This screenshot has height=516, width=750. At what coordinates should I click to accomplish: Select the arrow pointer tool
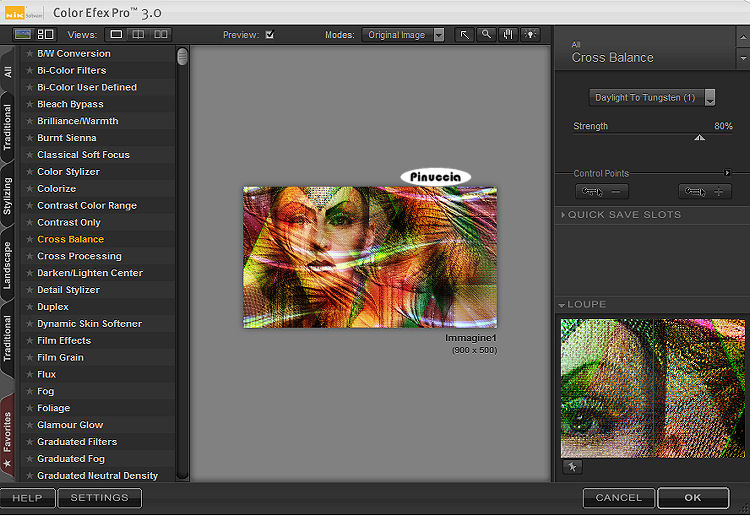pos(465,35)
